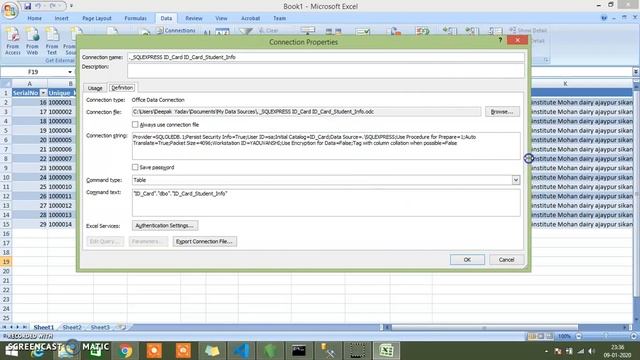Viewport: 640px width, 360px height.
Task: Toggle the Save password checkbox
Action: pyautogui.click(x=135, y=167)
